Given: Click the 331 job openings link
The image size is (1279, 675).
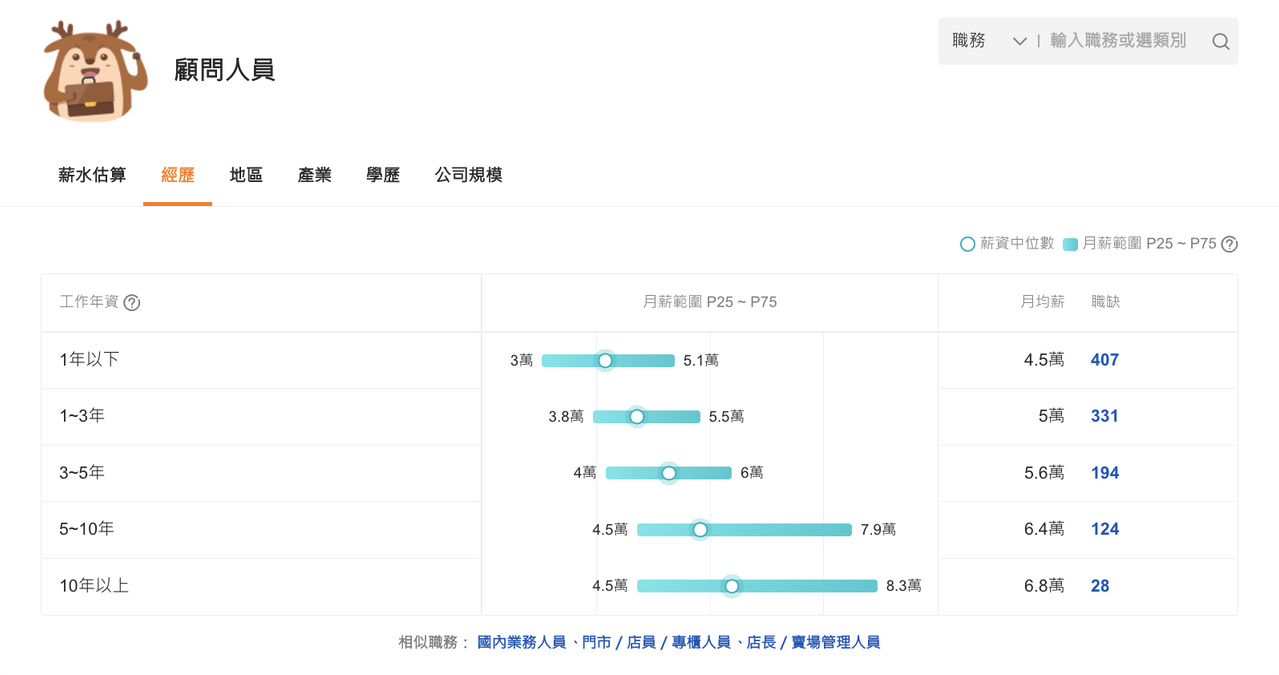Looking at the screenshot, I should [x=1104, y=416].
